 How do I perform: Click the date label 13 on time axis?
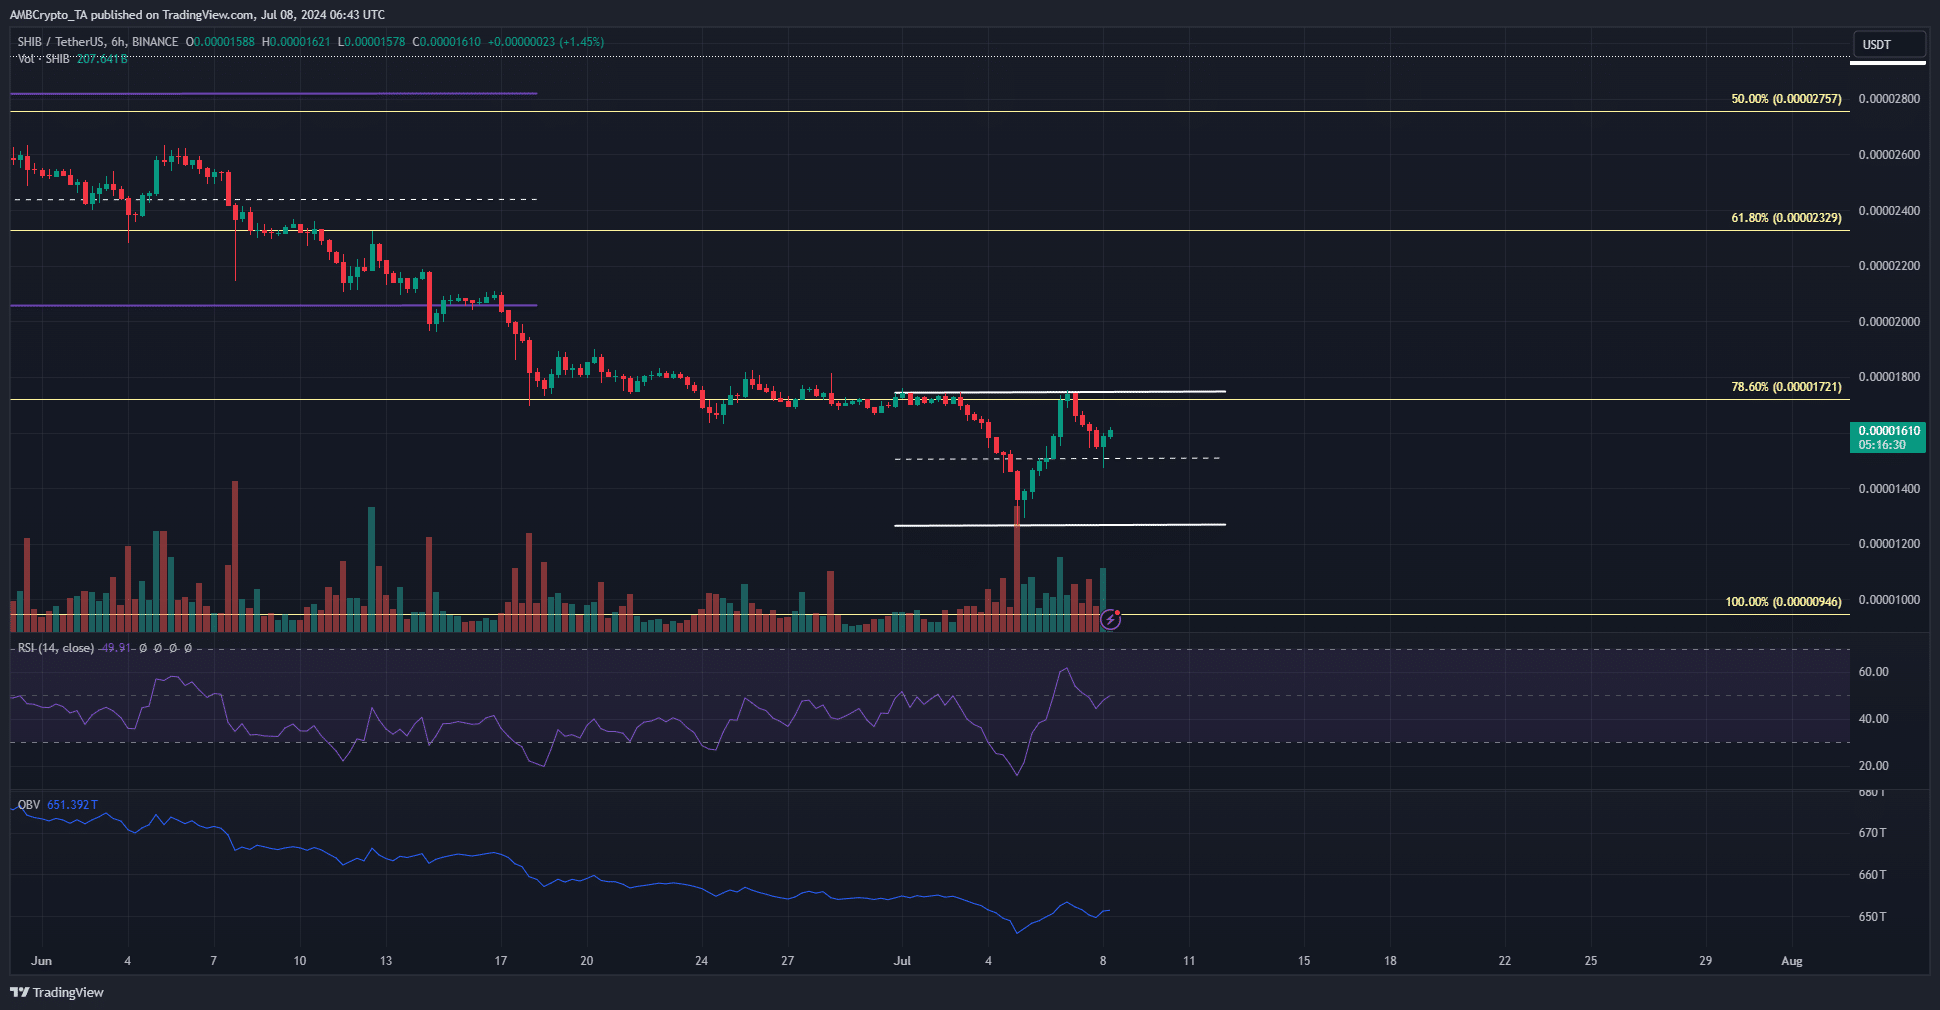point(386,961)
